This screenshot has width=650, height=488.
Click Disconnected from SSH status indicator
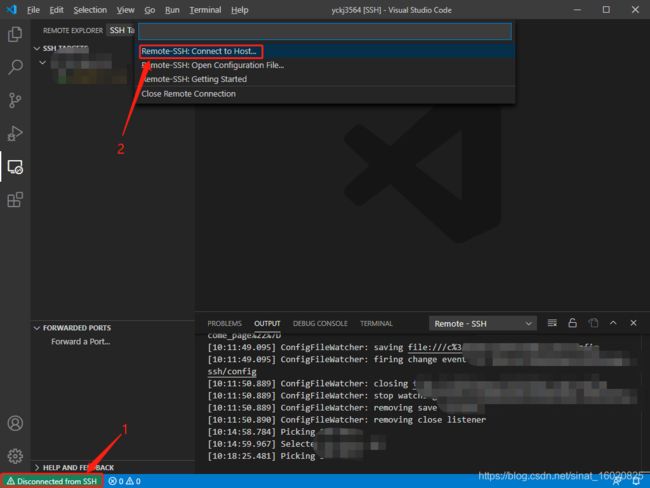(x=52, y=481)
